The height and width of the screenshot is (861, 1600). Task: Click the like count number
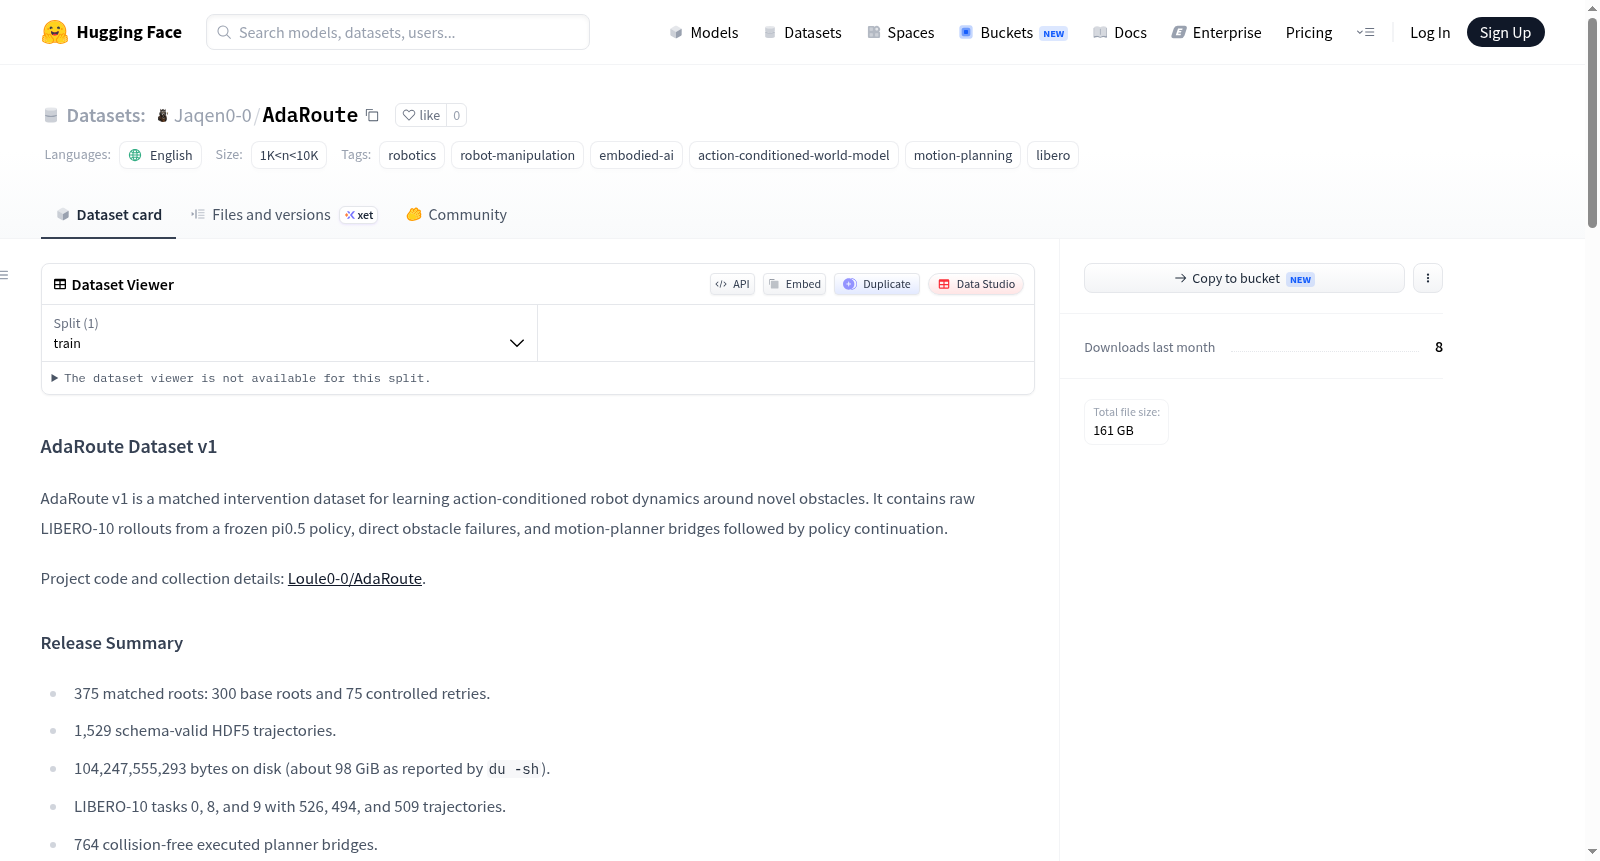[x=457, y=115]
